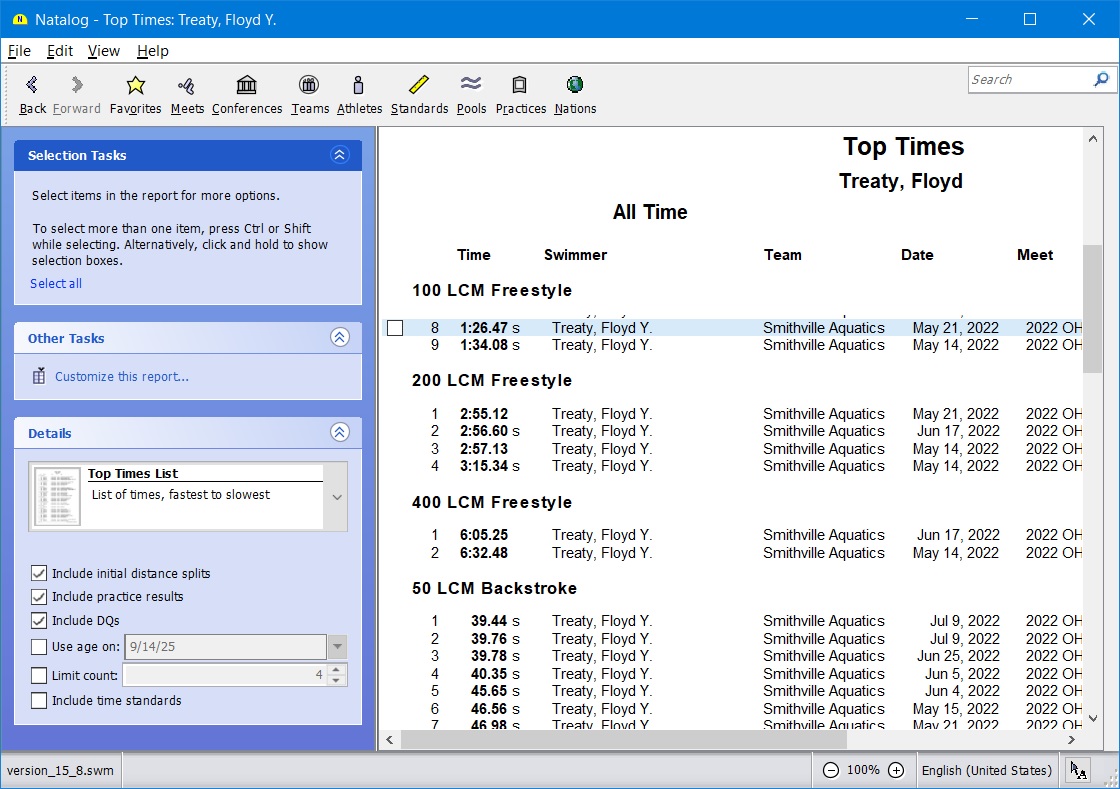The image size is (1120, 789).
Task: Click Customize this report link
Action: pyautogui.click(x=121, y=377)
